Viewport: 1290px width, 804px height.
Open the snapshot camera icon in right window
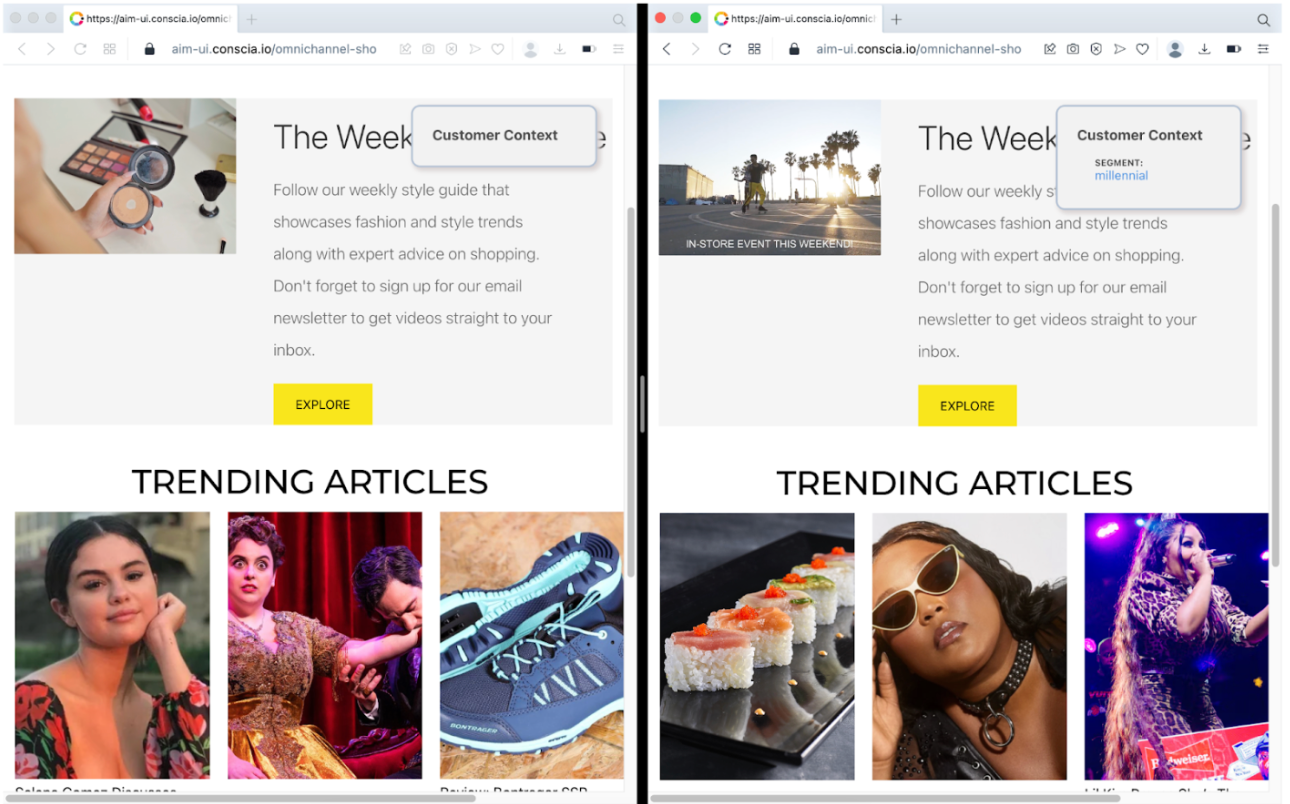tap(1073, 49)
